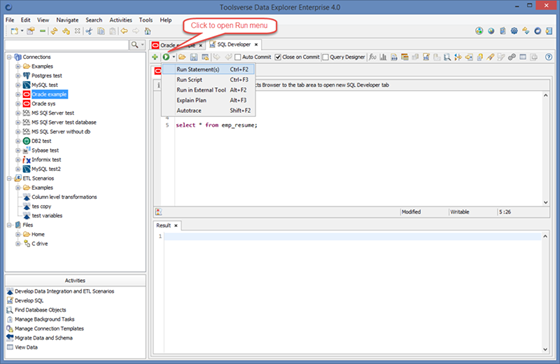Select the Oracle sys connection
This screenshot has height=364, width=560.
pyautogui.click(x=44, y=104)
